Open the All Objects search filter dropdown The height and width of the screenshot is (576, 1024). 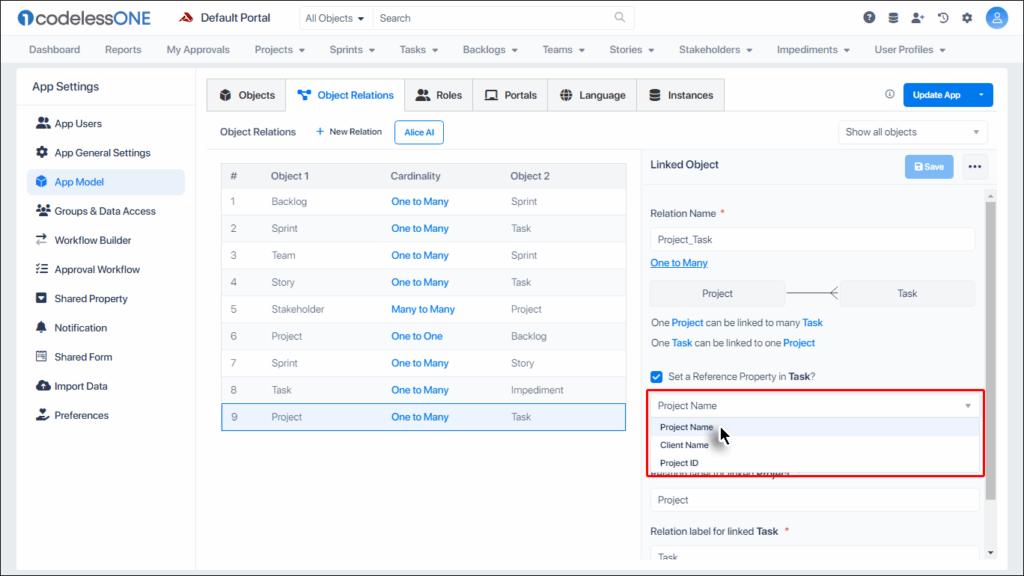pyautogui.click(x=335, y=18)
